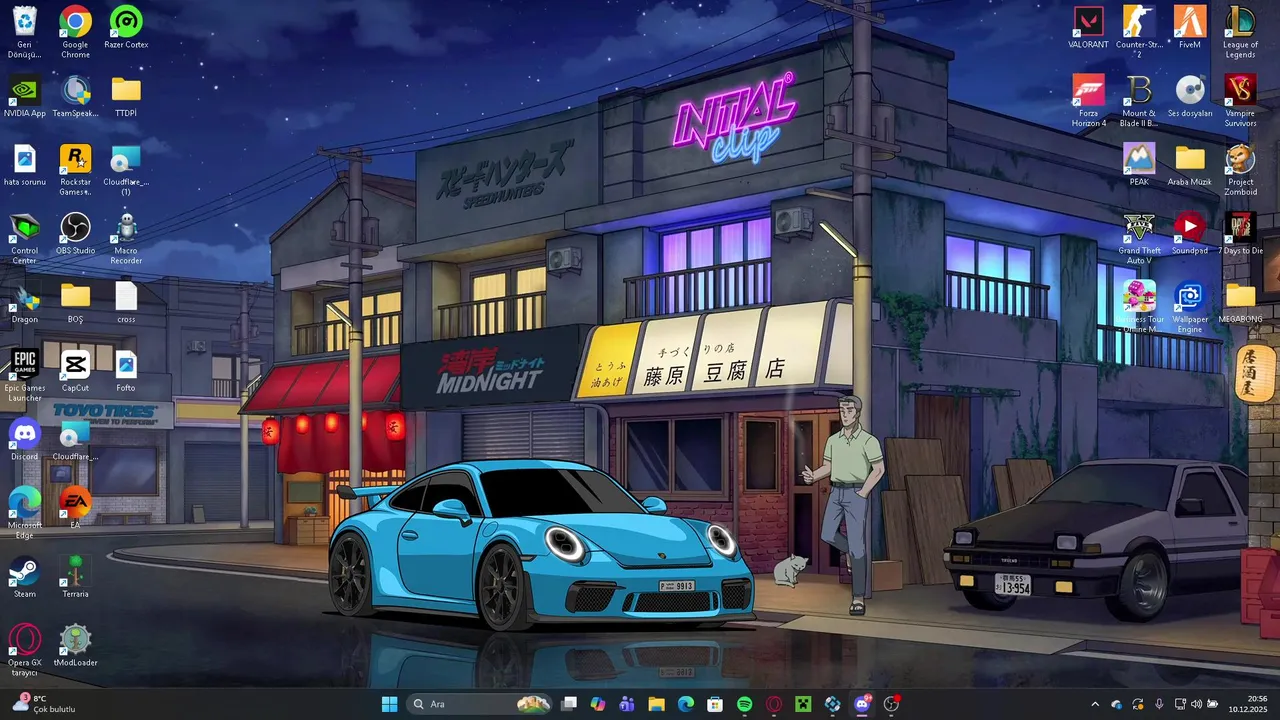
Task: Select the MEGABONG folder on desktop
Action: click(1241, 302)
